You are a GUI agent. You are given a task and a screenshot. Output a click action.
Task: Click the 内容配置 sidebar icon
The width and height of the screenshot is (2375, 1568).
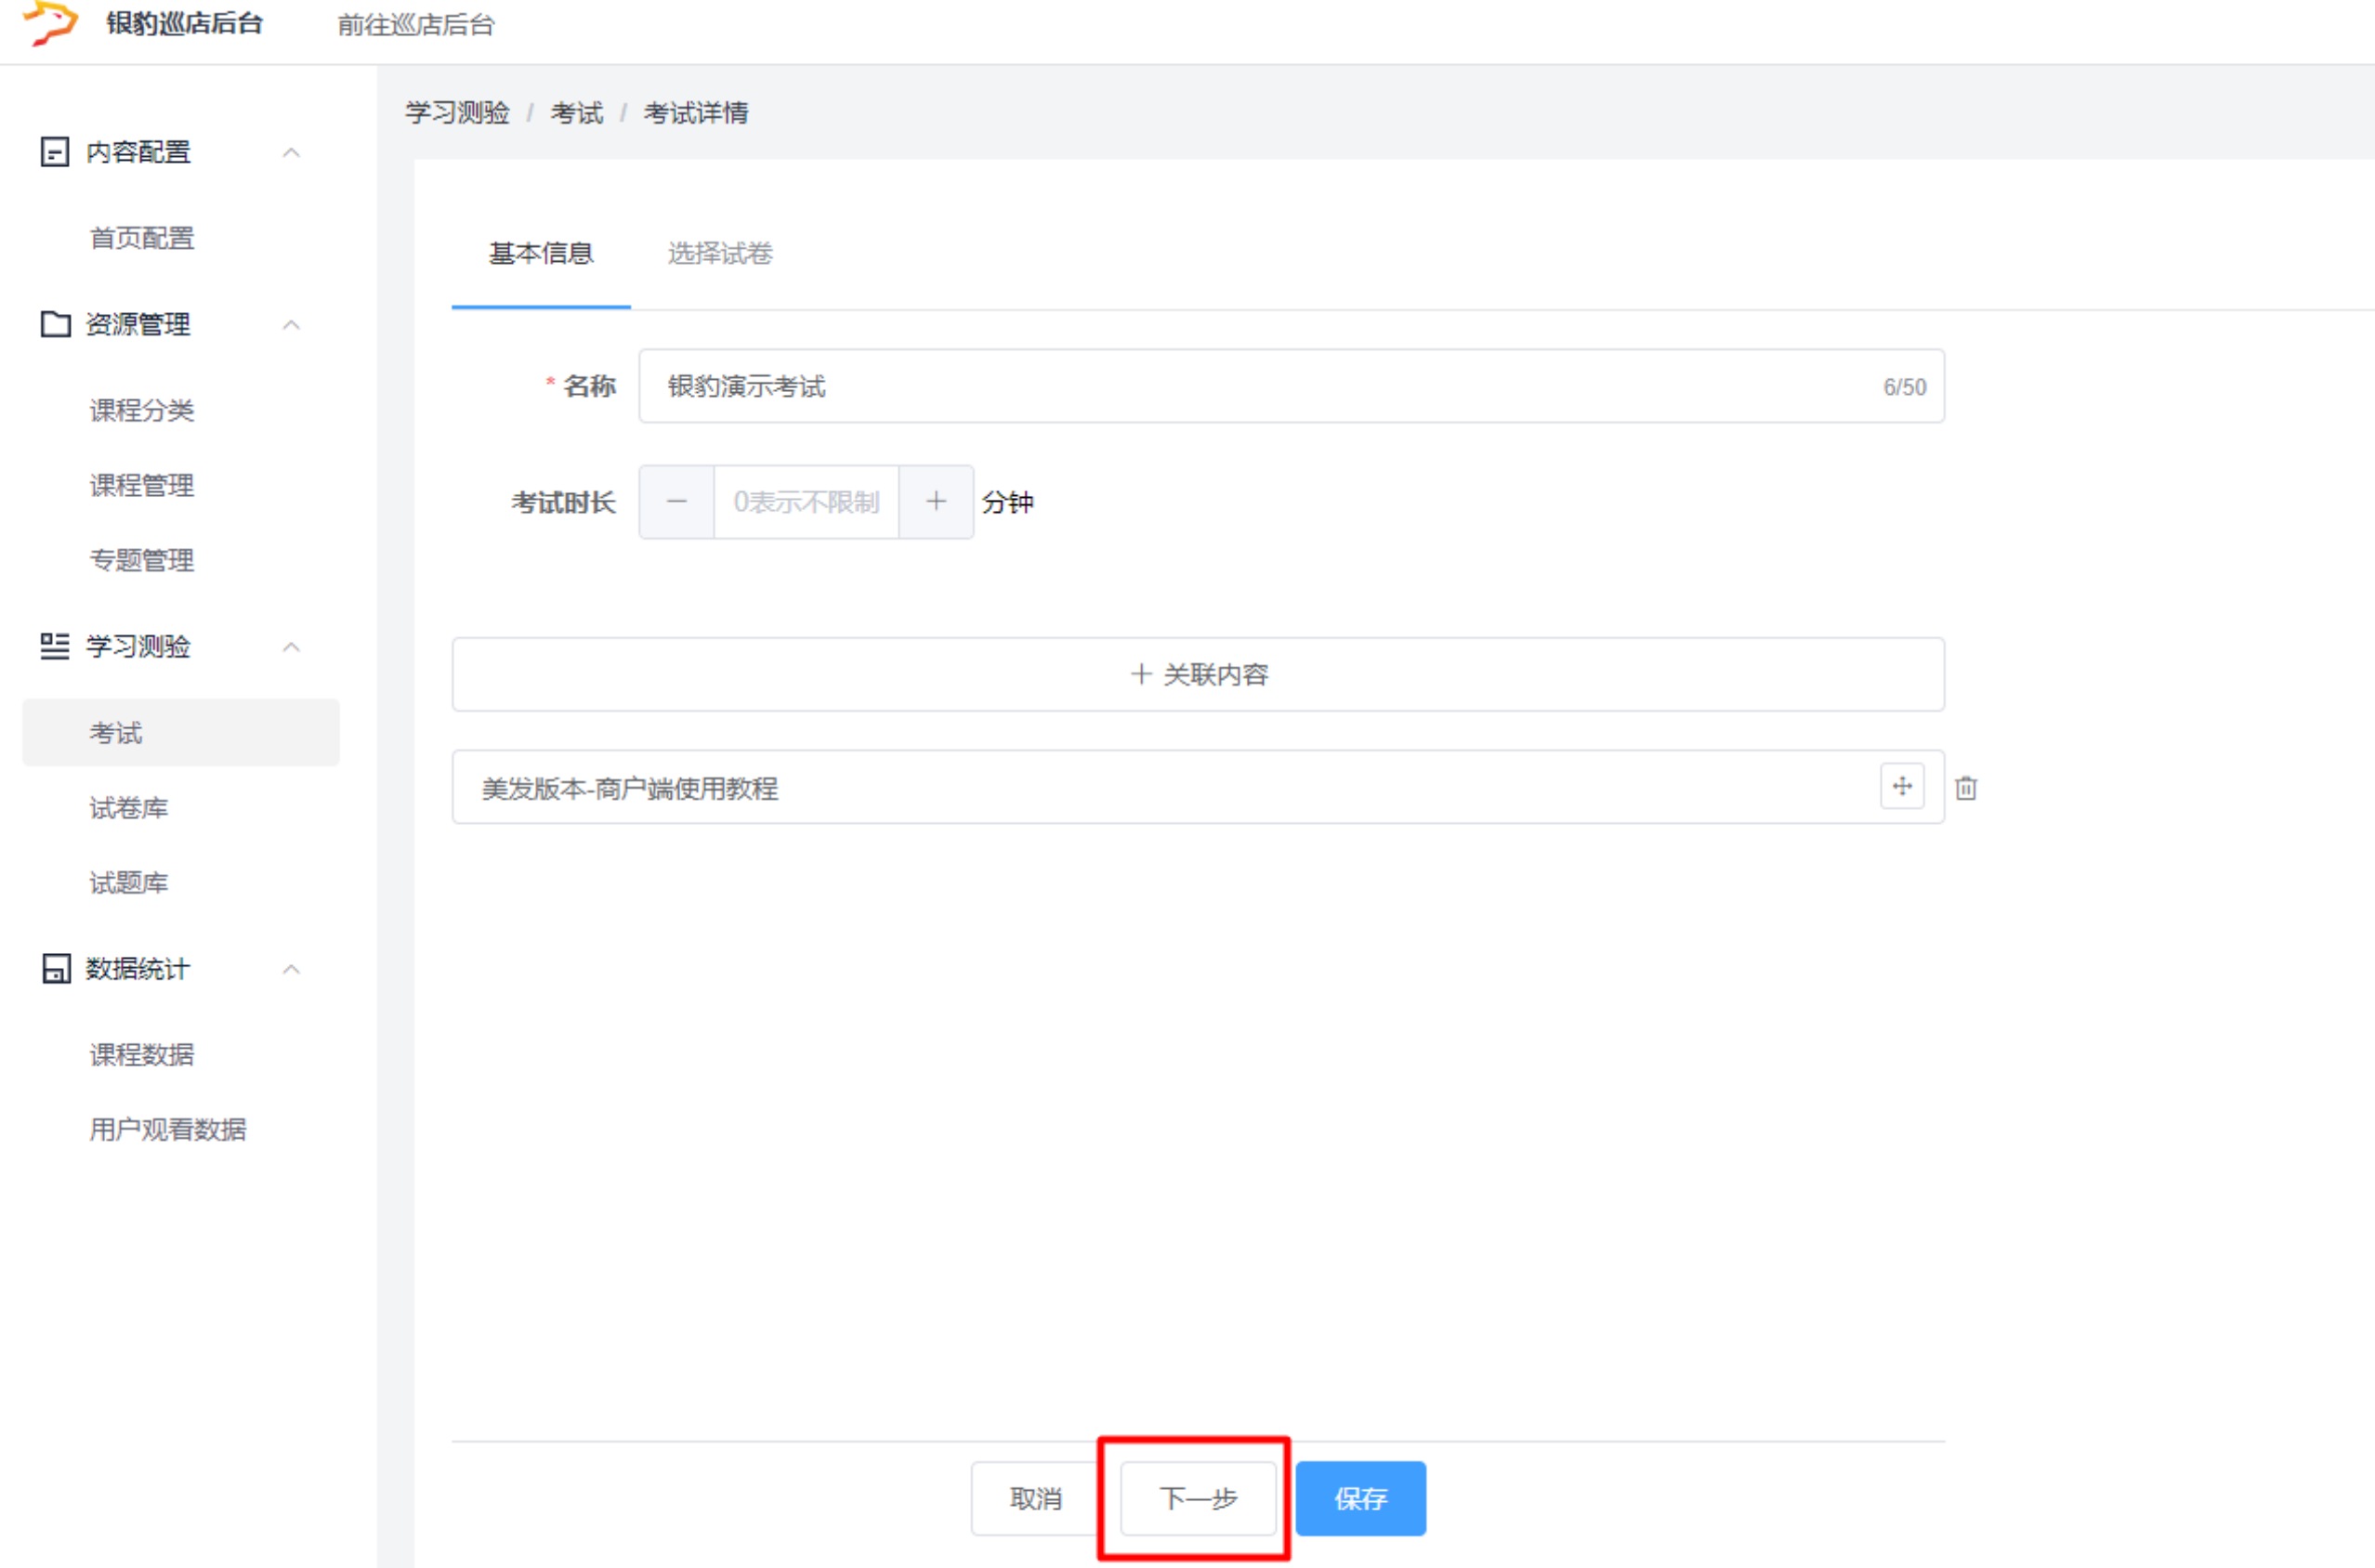(54, 152)
